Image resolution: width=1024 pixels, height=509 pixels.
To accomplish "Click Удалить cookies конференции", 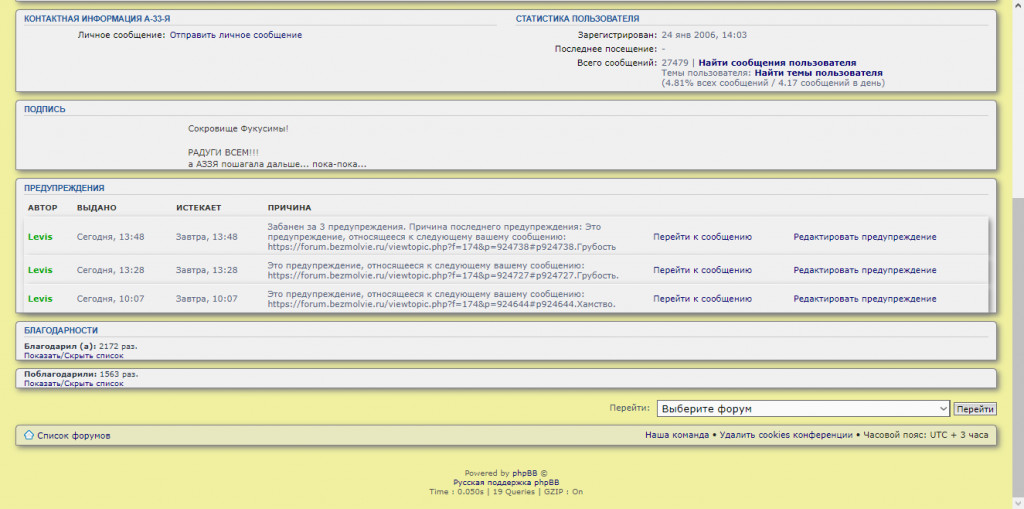I will click(x=786, y=435).
